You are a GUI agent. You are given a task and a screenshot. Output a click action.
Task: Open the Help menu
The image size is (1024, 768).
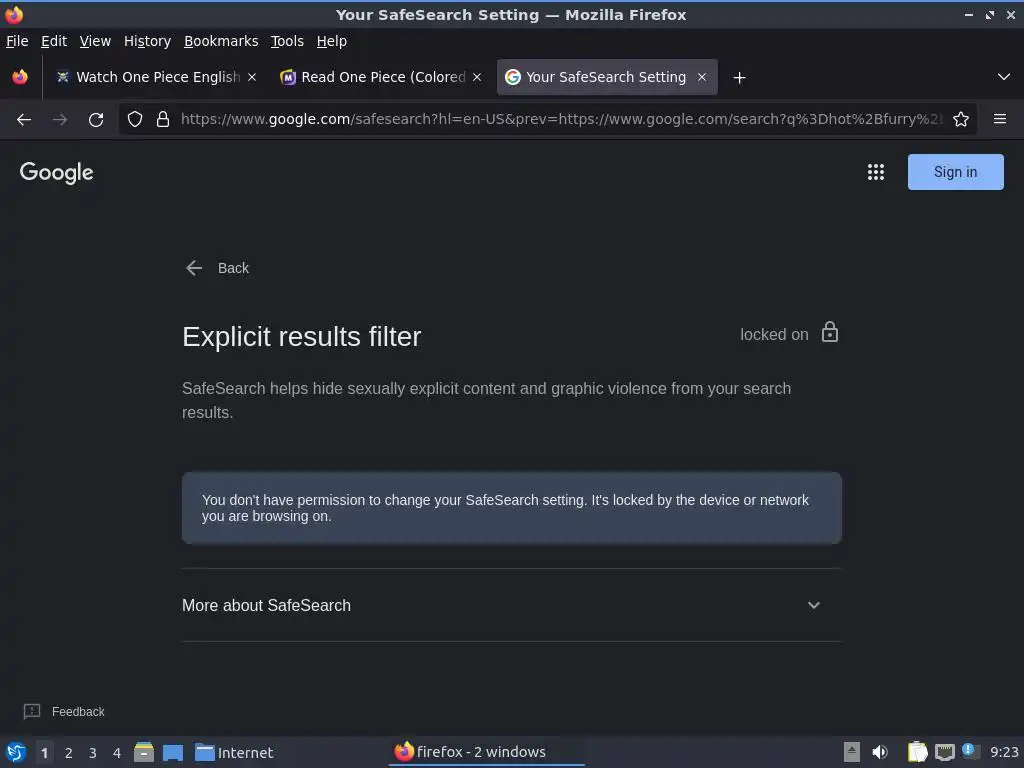[331, 41]
